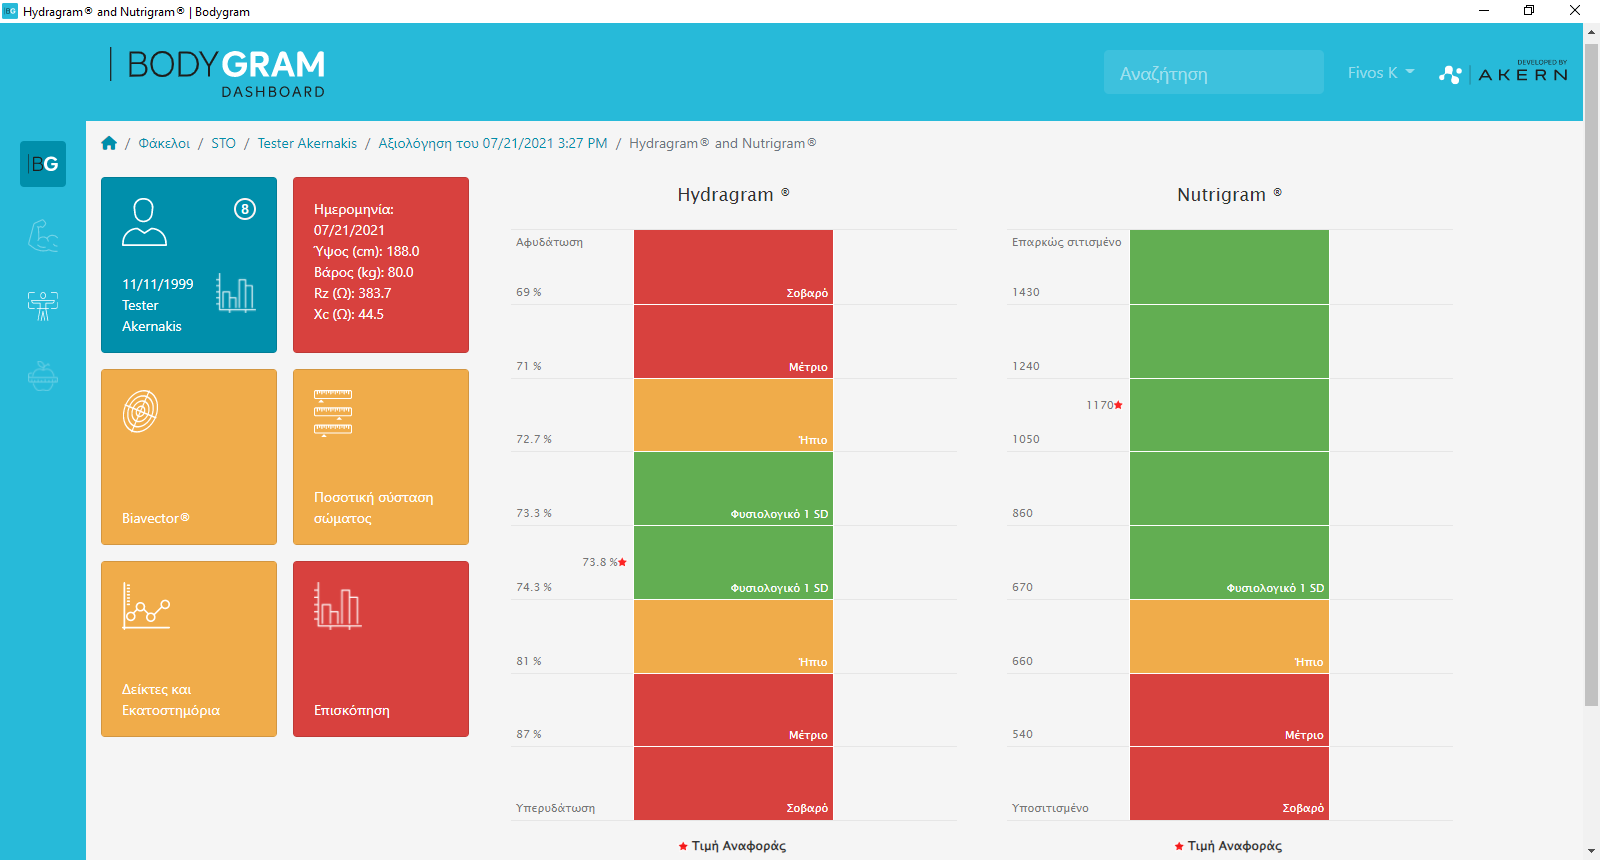Viewport: 1600px width, 860px height.
Task: Click the Επαρκώς σιτισμένο label
Action: [1066, 242]
